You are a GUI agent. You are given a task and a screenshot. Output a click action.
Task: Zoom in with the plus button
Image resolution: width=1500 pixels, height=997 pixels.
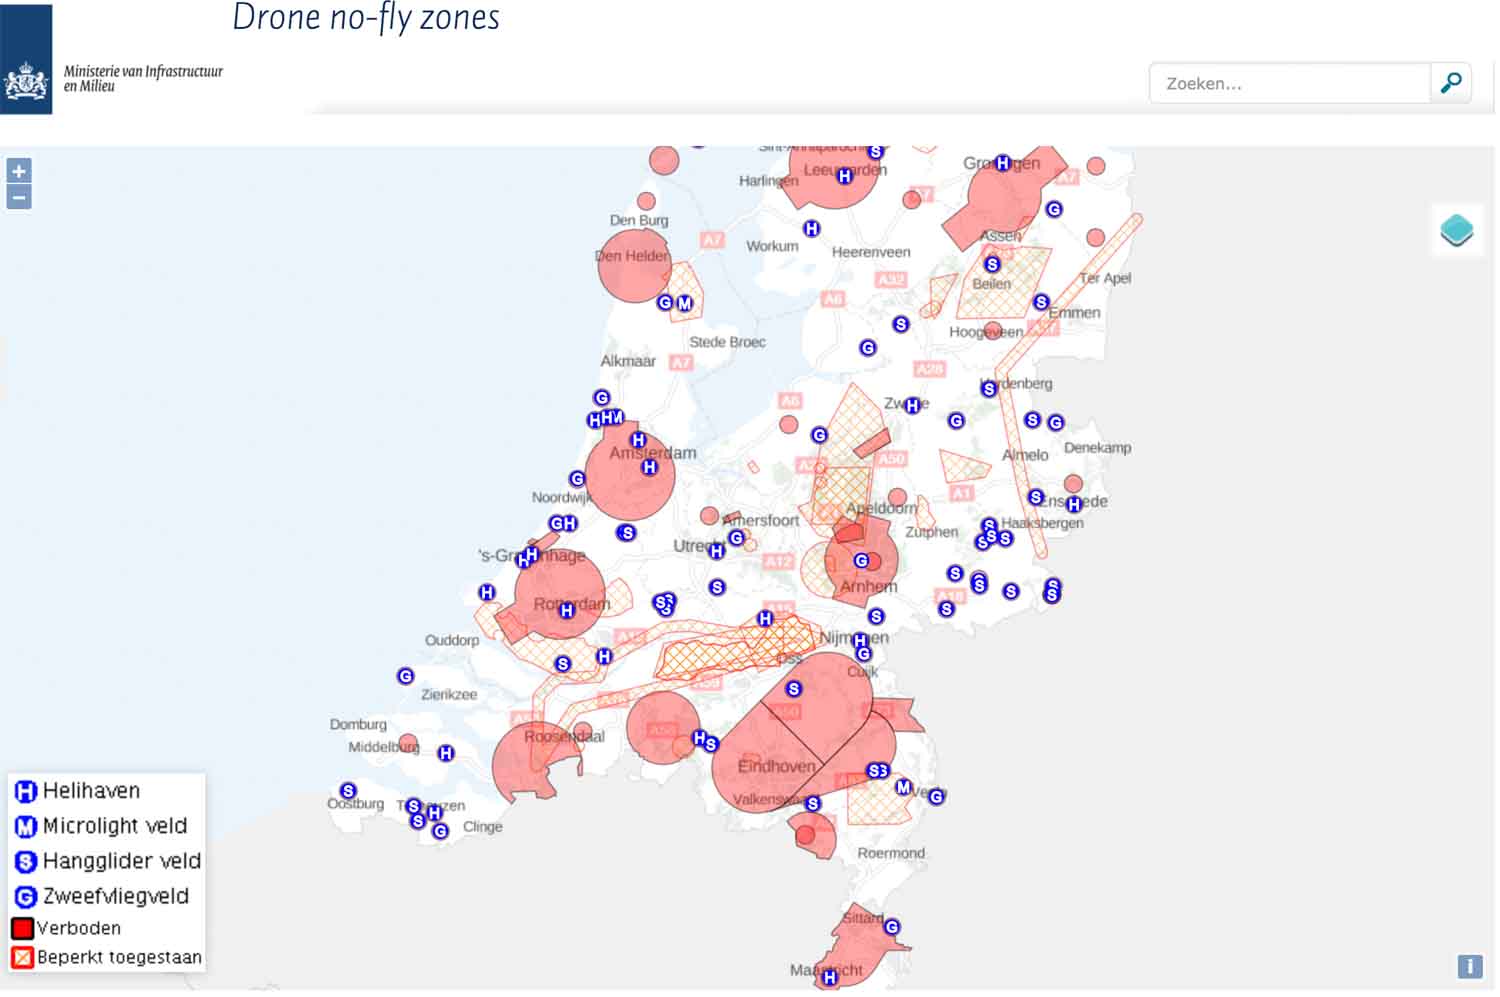tap(19, 170)
